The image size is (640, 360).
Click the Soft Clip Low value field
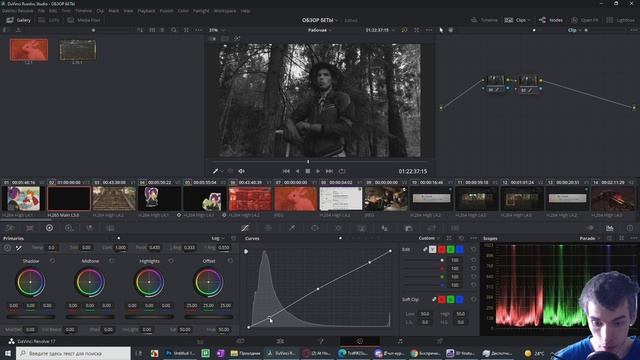[x=424, y=314]
